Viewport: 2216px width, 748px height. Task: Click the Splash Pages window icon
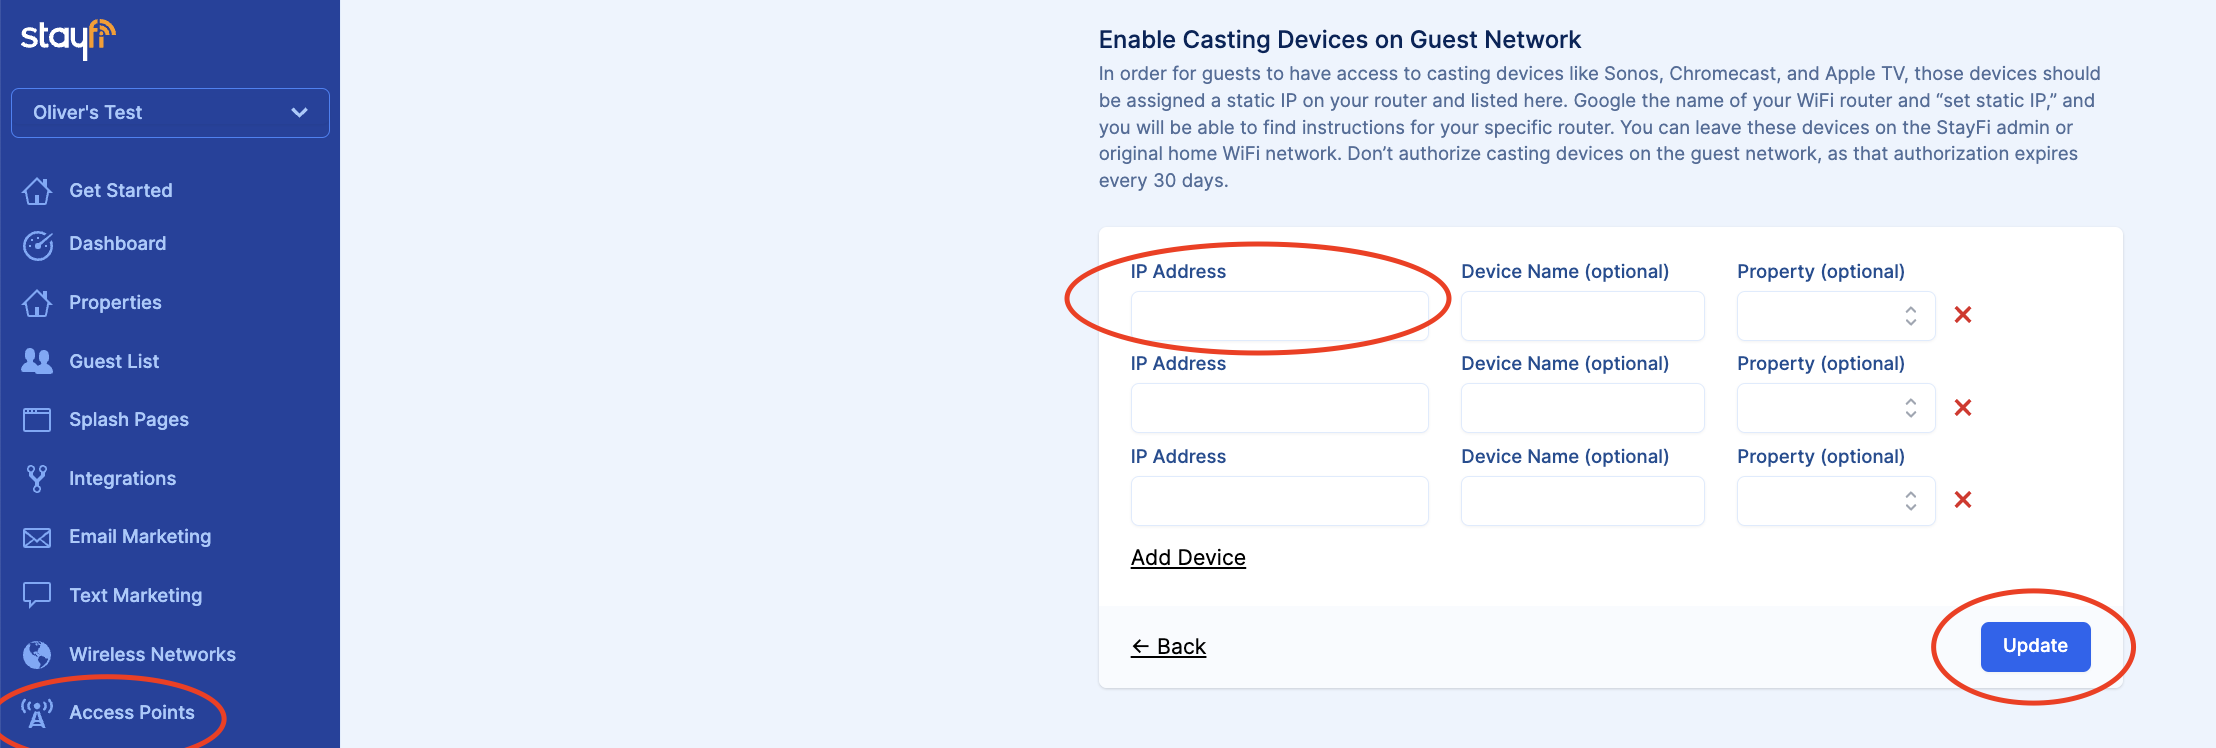click(x=37, y=420)
